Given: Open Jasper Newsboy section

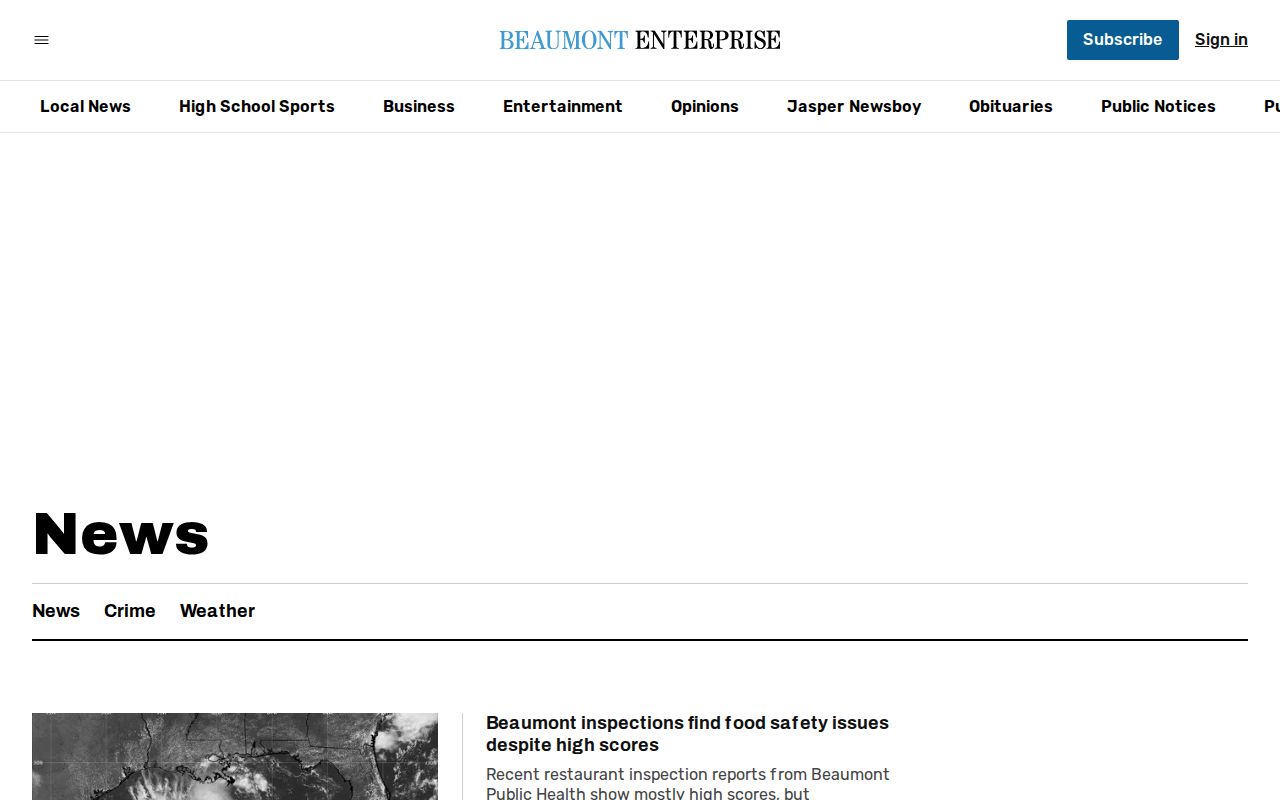Looking at the screenshot, I should pyautogui.click(x=854, y=106).
